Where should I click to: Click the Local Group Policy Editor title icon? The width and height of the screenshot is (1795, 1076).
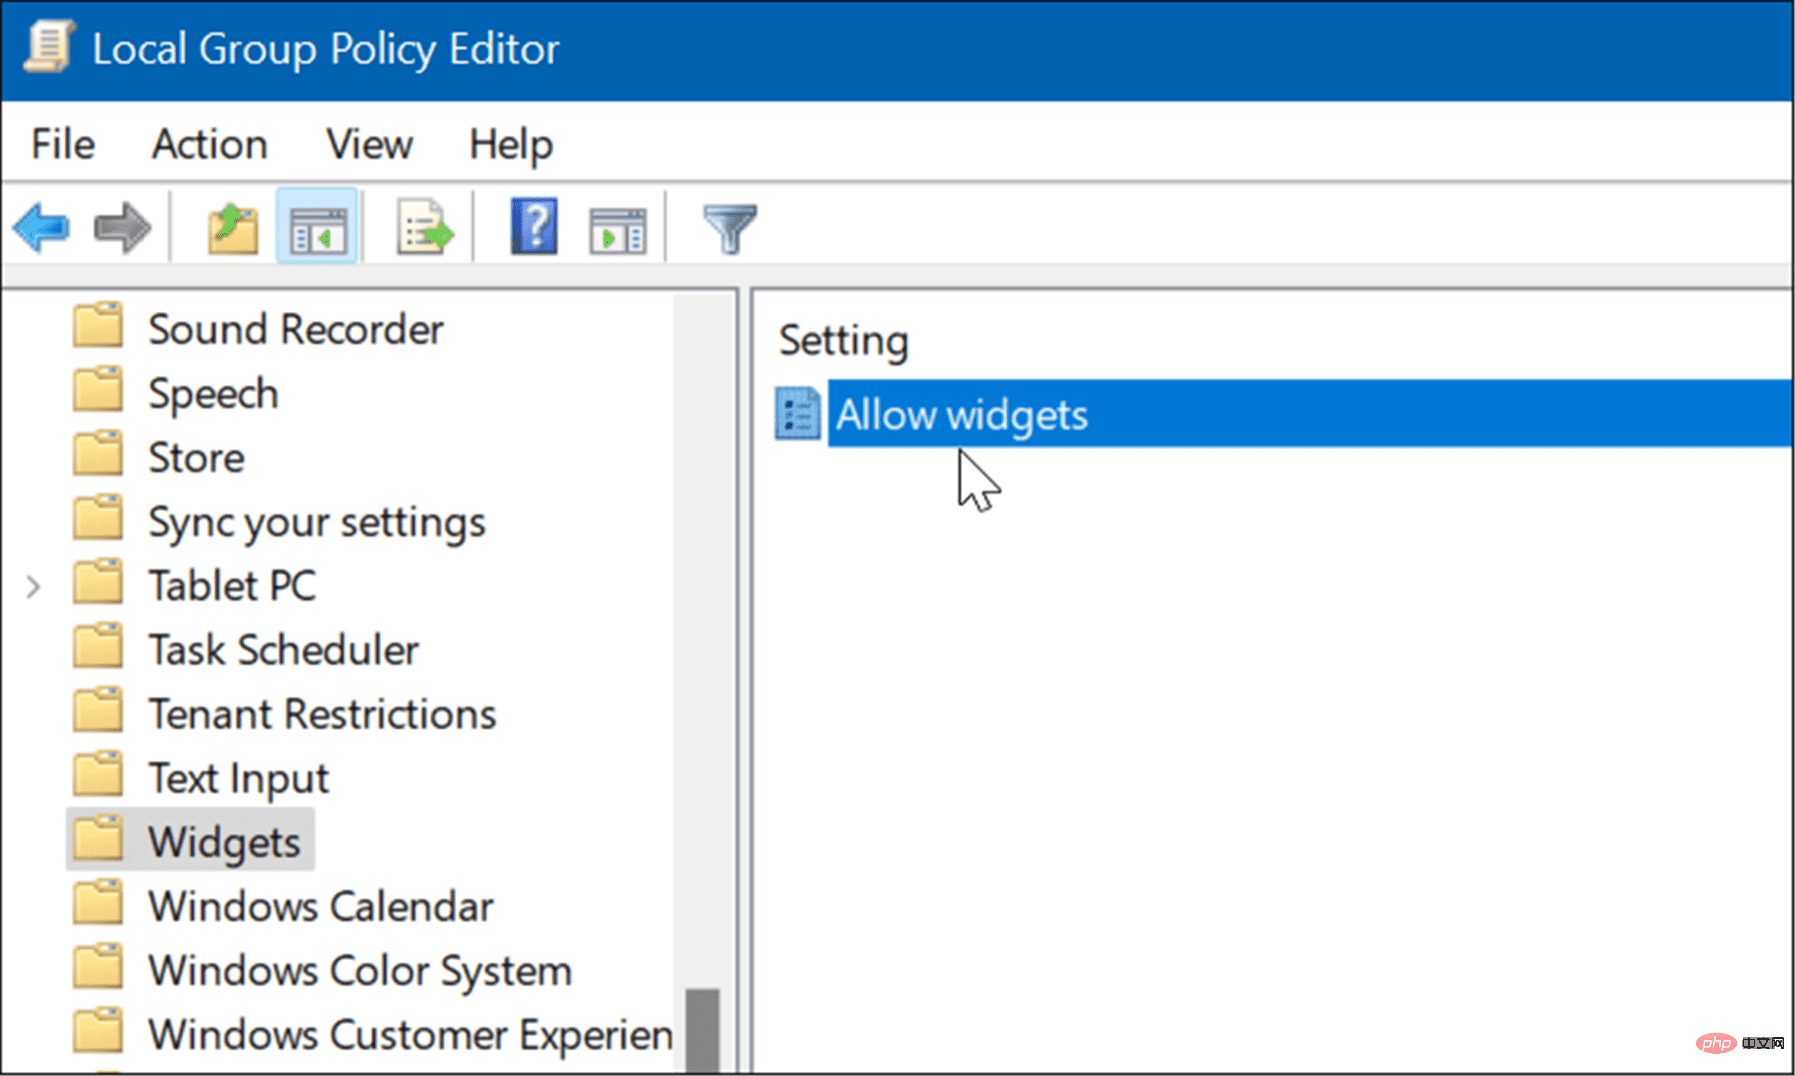(49, 47)
